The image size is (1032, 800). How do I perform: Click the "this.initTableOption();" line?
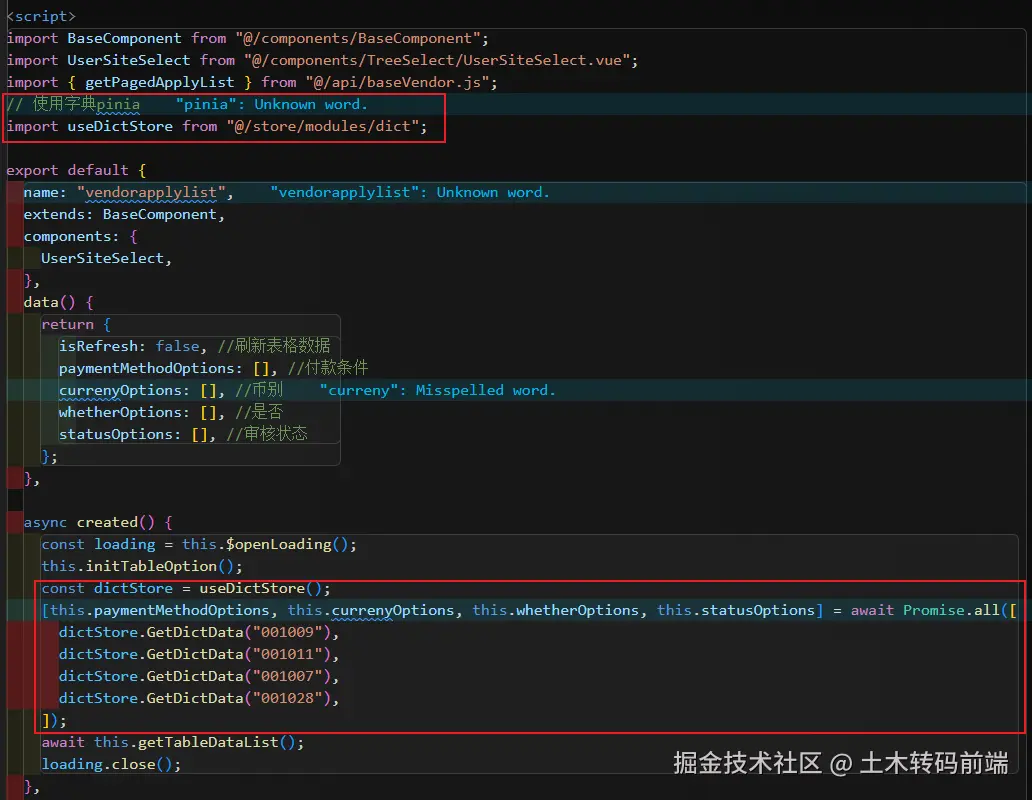pyautogui.click(x=142, y=566)
